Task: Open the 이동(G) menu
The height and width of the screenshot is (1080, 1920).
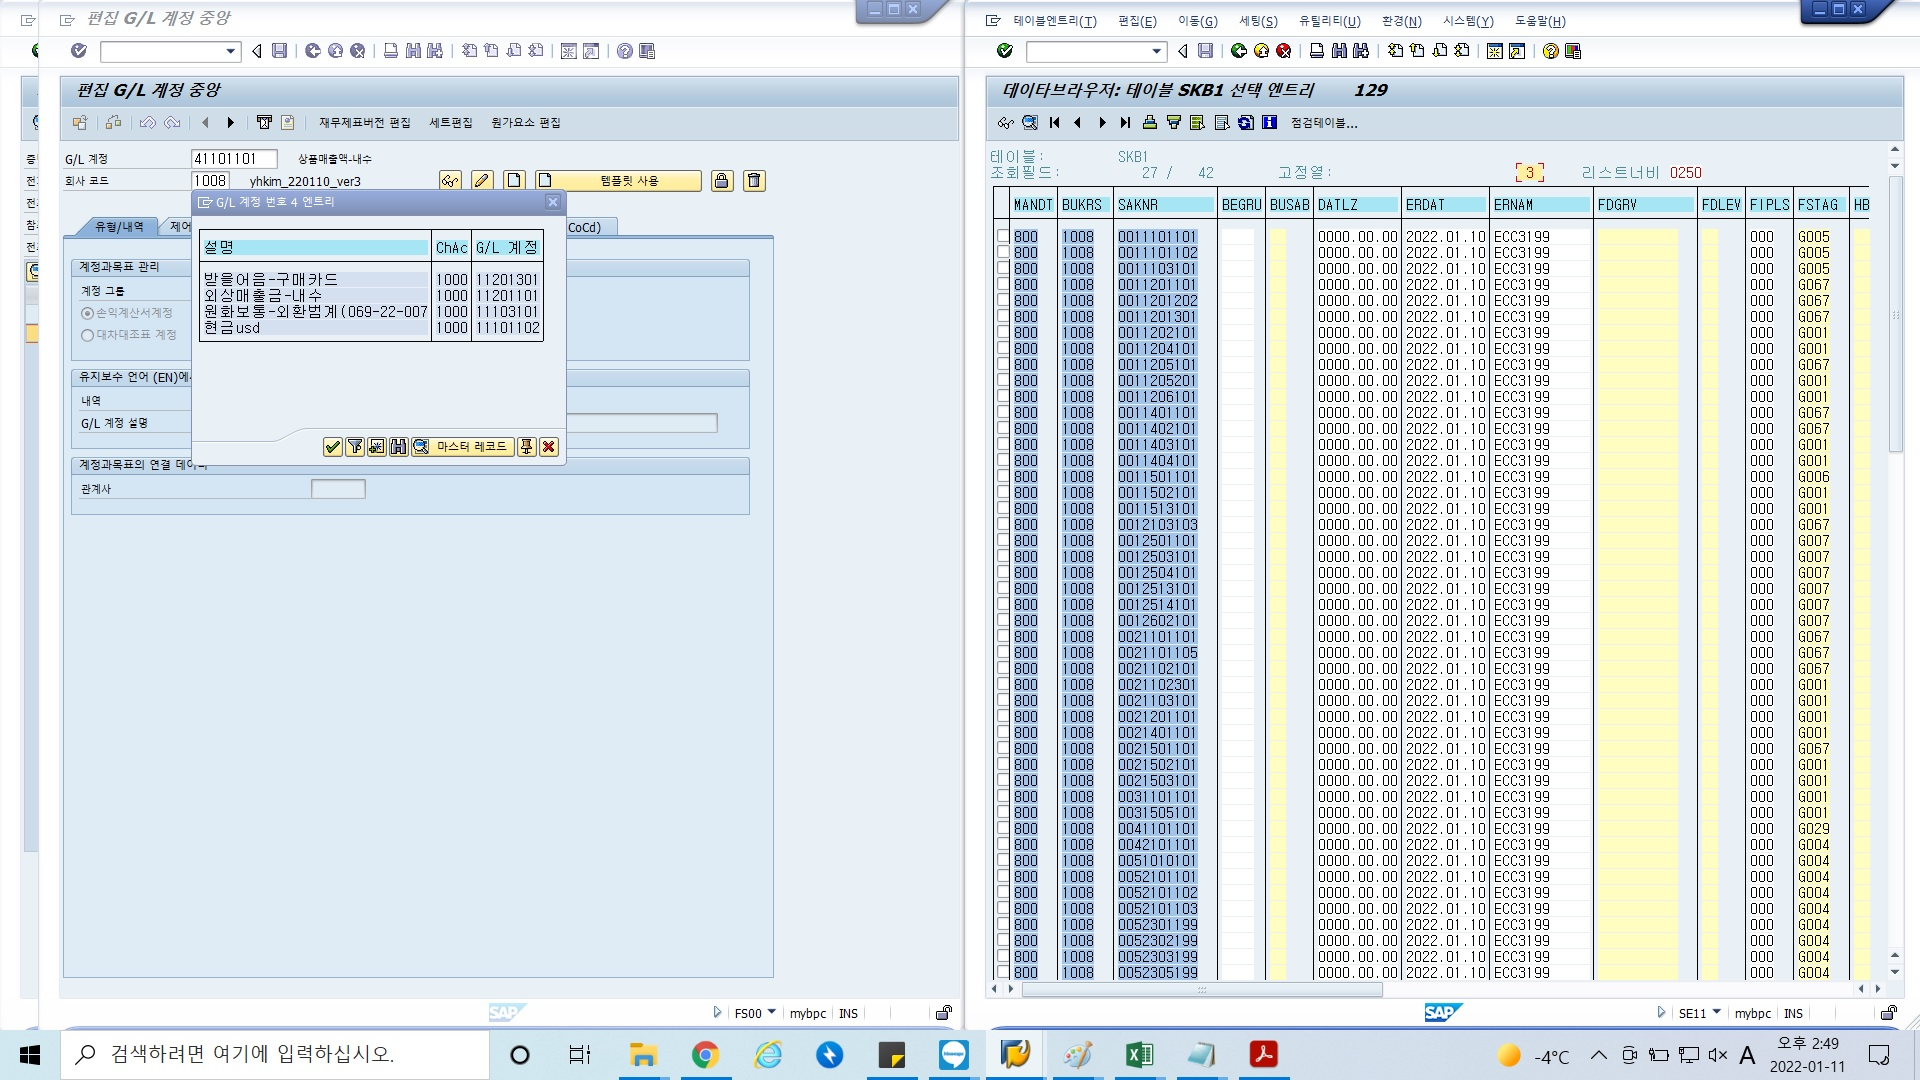Action: [x=1197, y=21]
